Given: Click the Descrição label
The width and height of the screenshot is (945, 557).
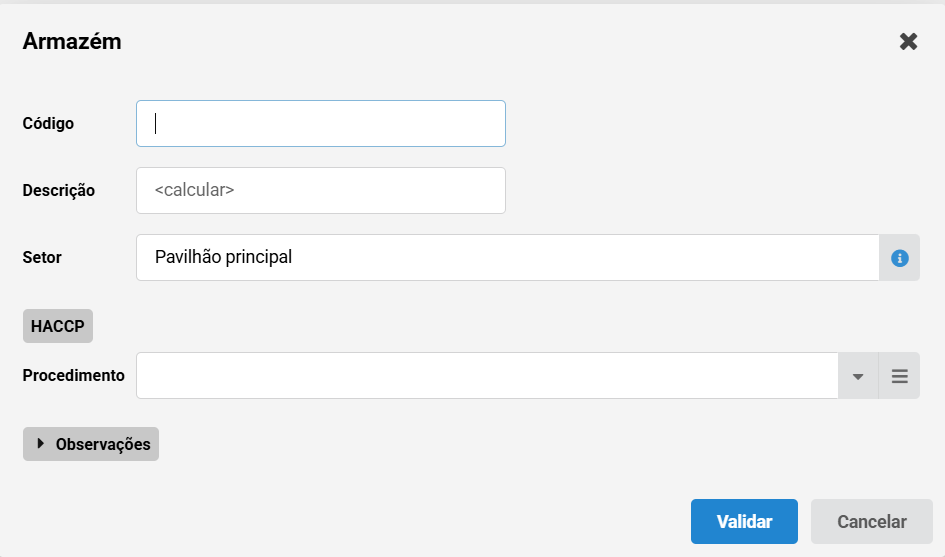Looking at the screenshot, I should (x=58, y=190).
